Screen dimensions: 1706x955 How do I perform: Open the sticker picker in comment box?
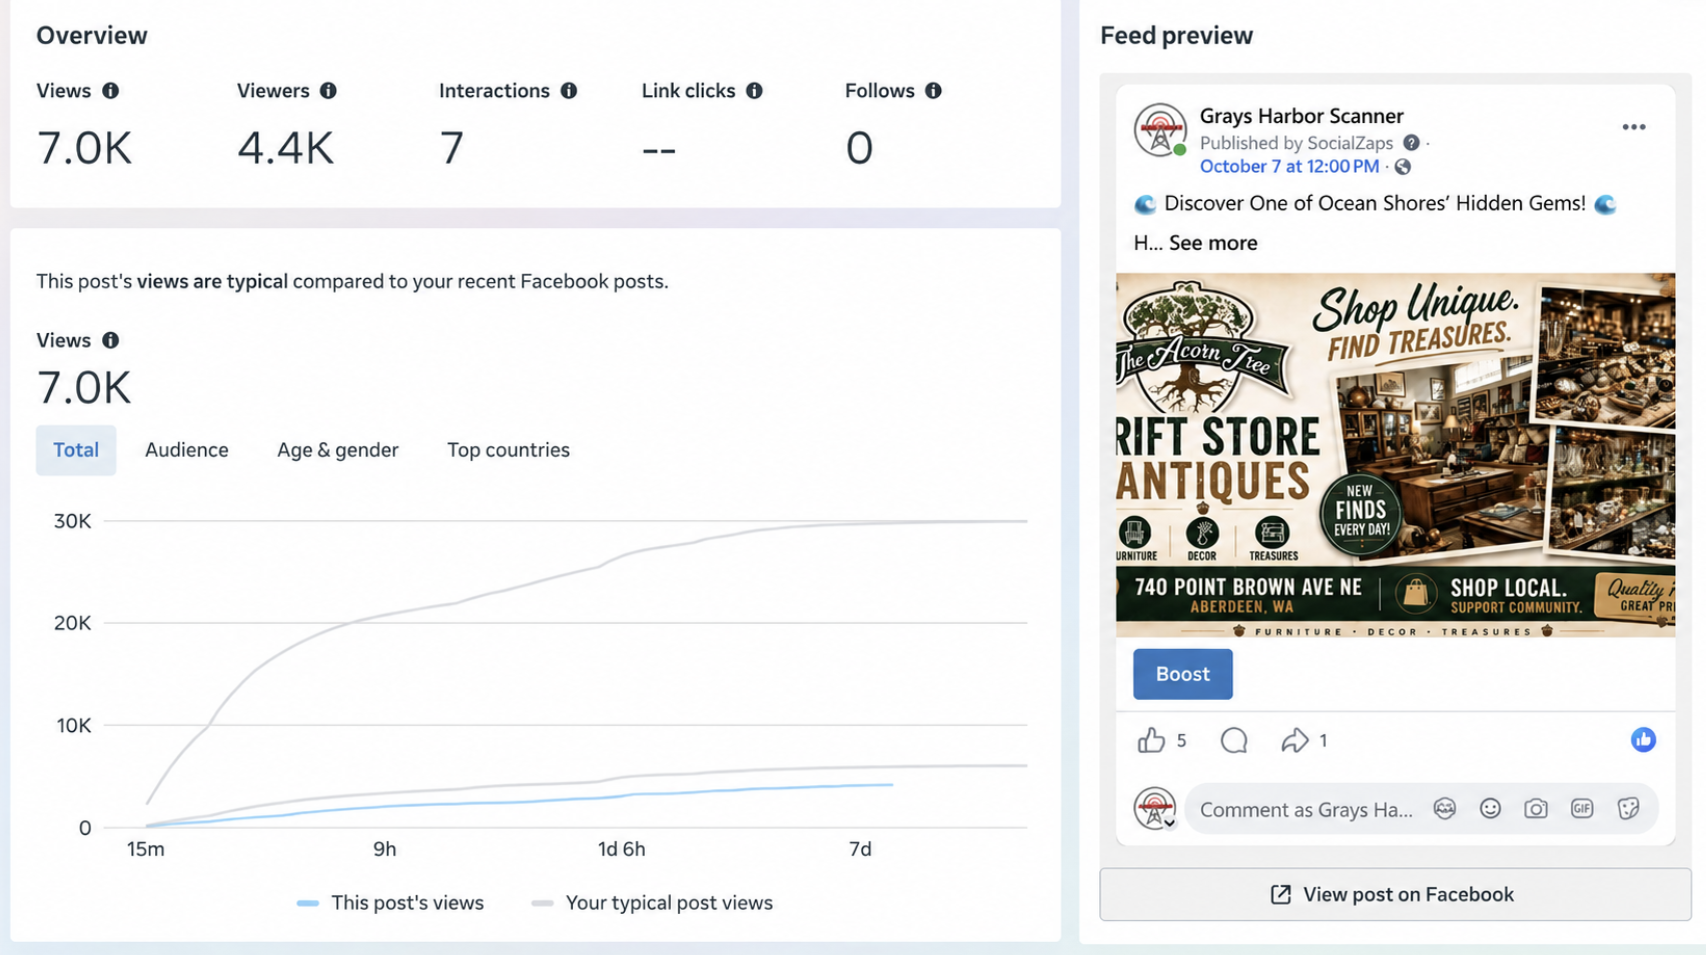tap(1628, 809)
